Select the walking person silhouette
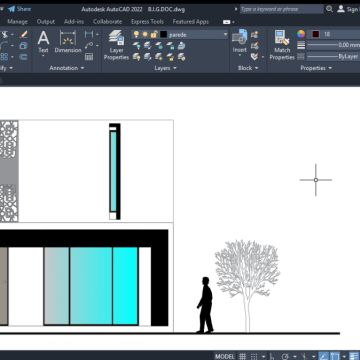The height and width of the screenshot is (360, 360). click(x=205, y=305)
